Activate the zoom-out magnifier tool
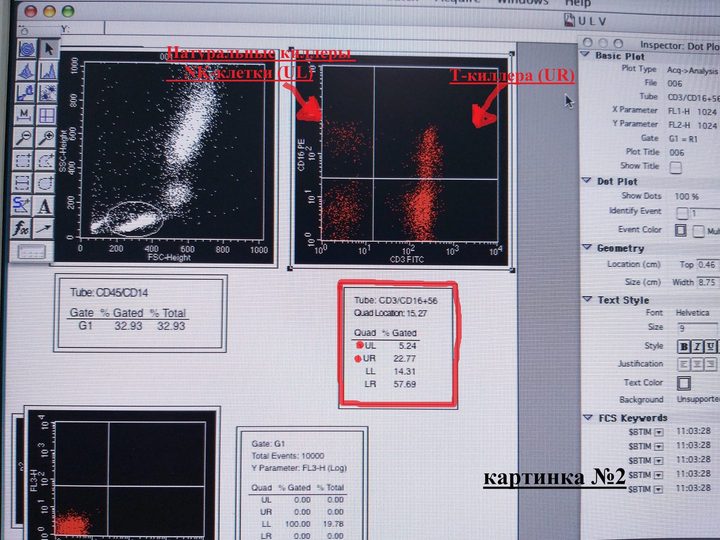Viewport: 720px width, 540px height. click(24, 137)
